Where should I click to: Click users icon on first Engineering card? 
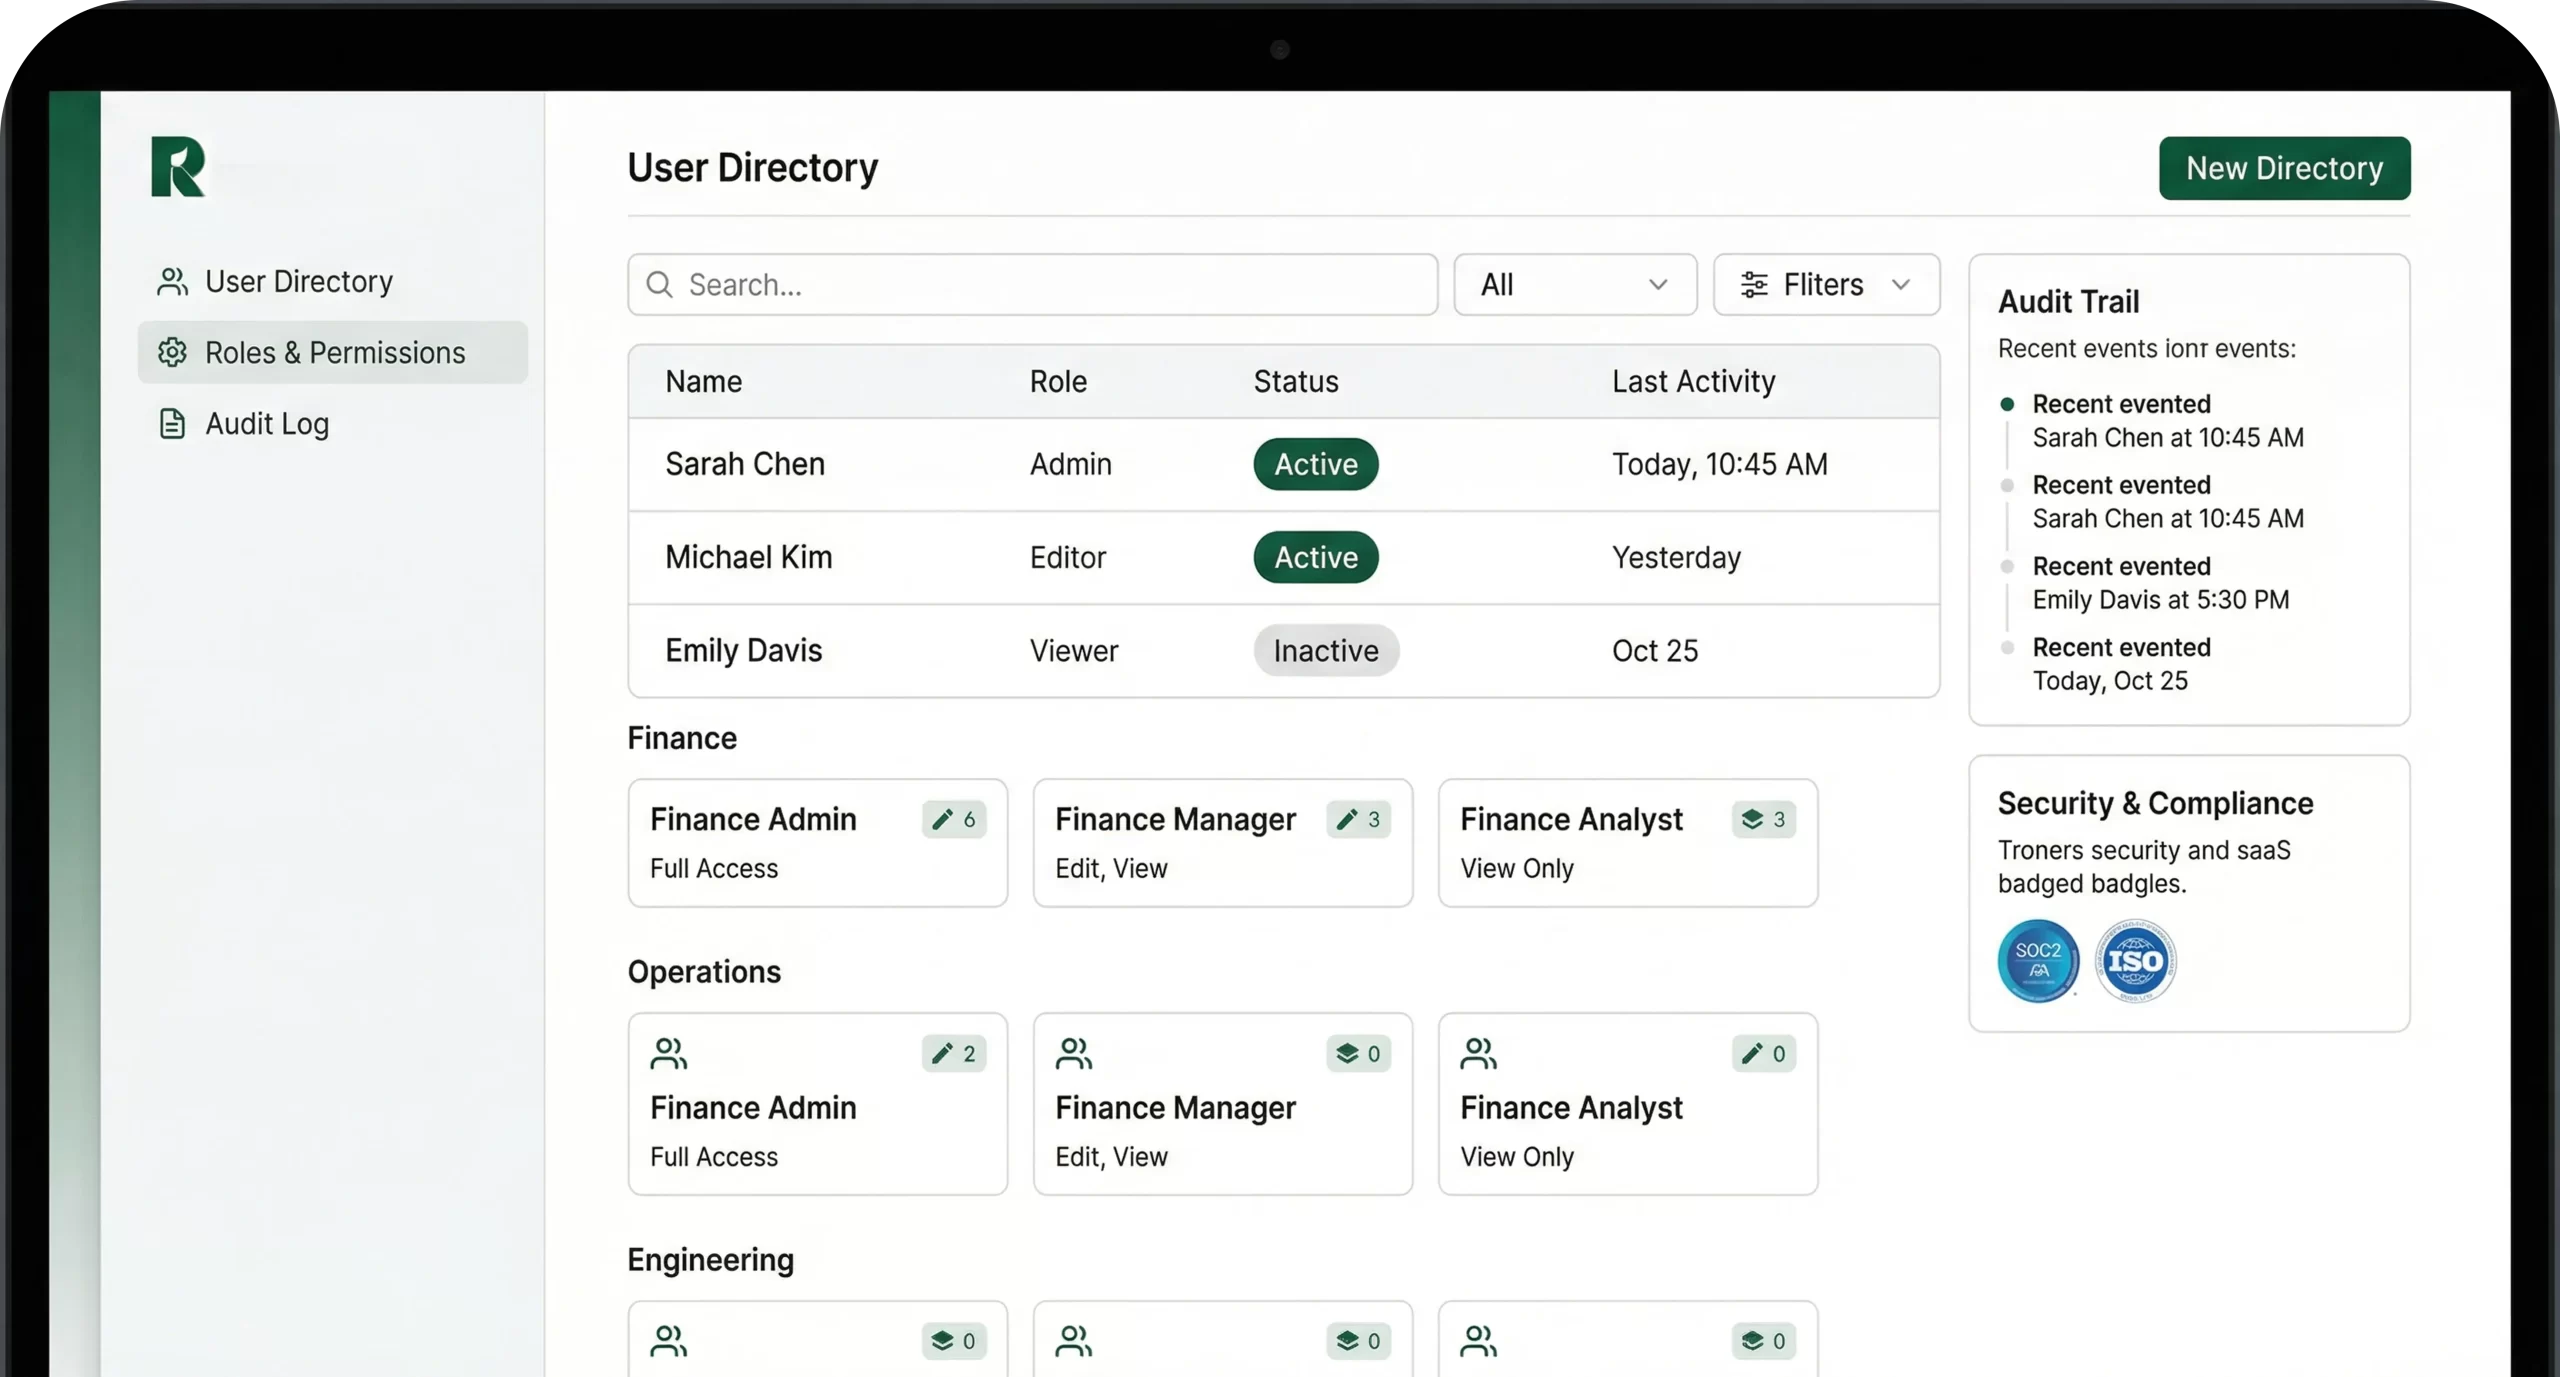pos(668,1341)
